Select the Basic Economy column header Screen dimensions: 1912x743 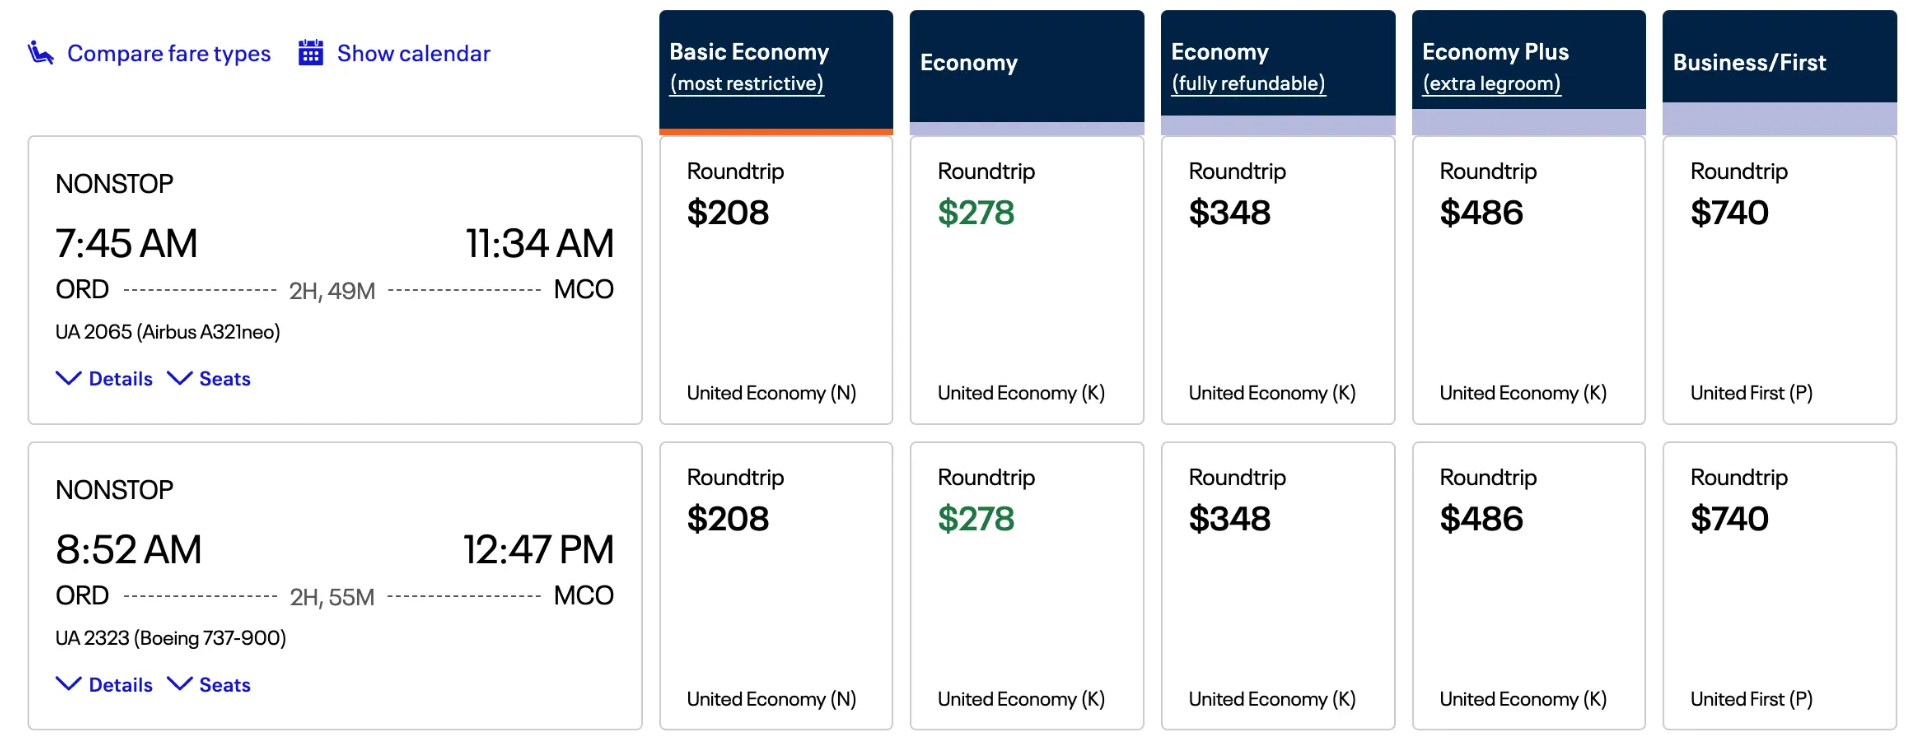click(776, 72)
